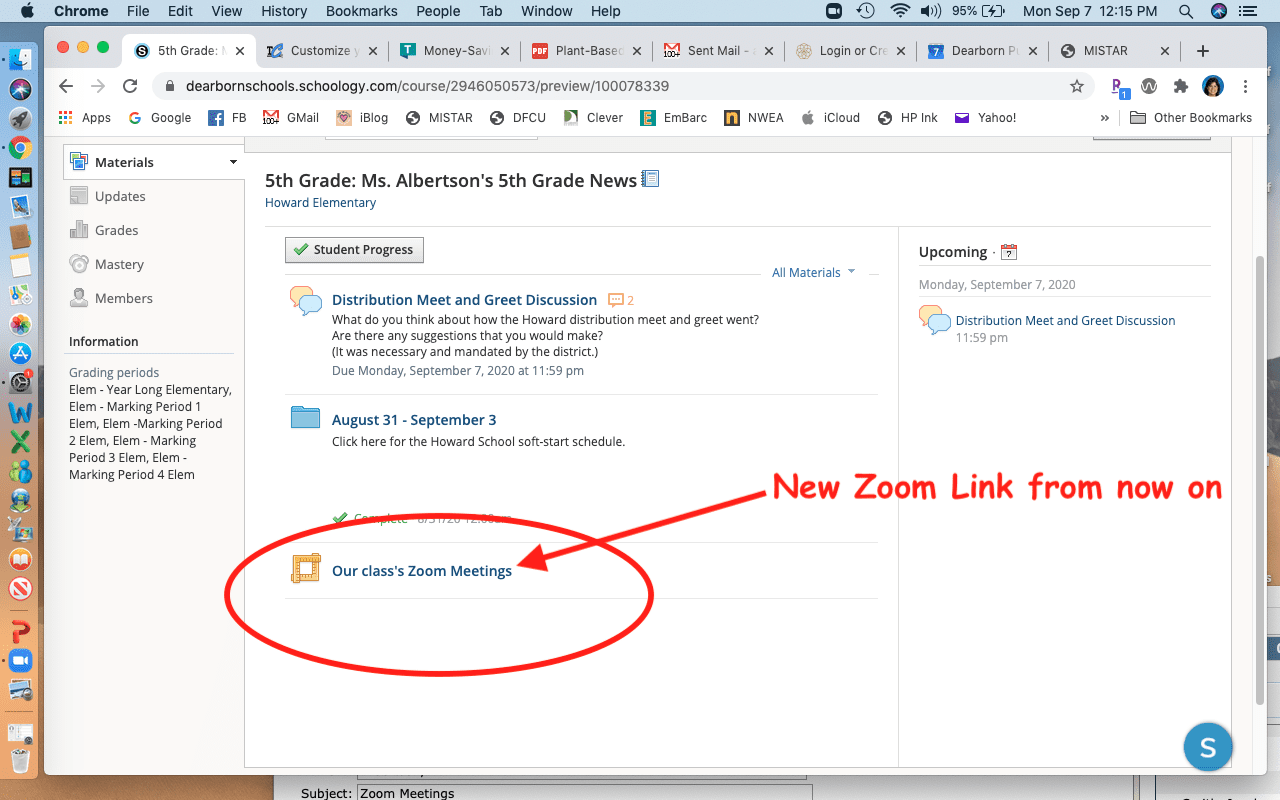Click the blue S support chat button
Screen dimensions: 1280x800
pyautogui.click(x=1208, y=747)
